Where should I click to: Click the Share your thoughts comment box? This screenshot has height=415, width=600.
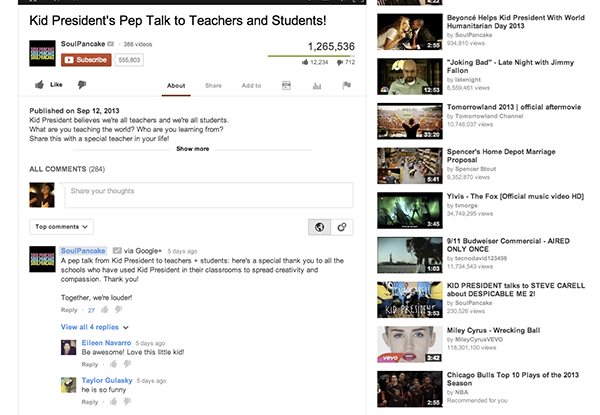pyautogui.click(x=209, y=195)
